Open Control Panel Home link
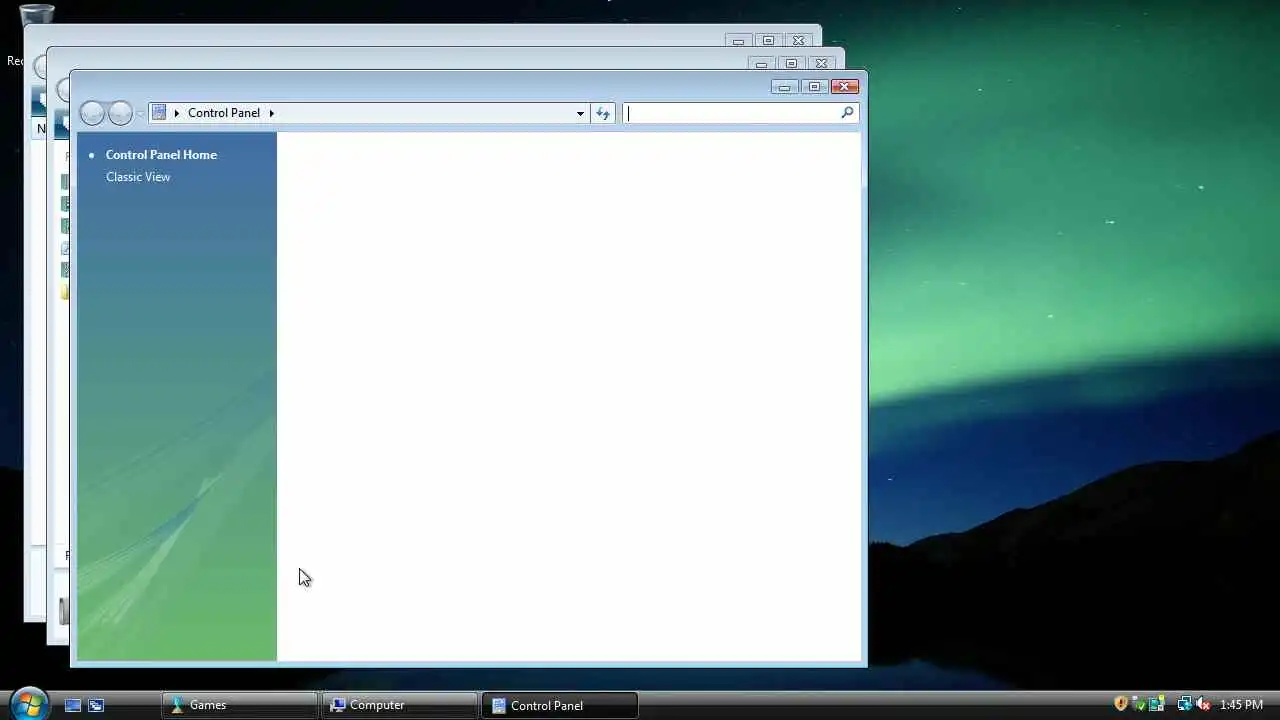Screen dimensions: 1280x720 161,155
